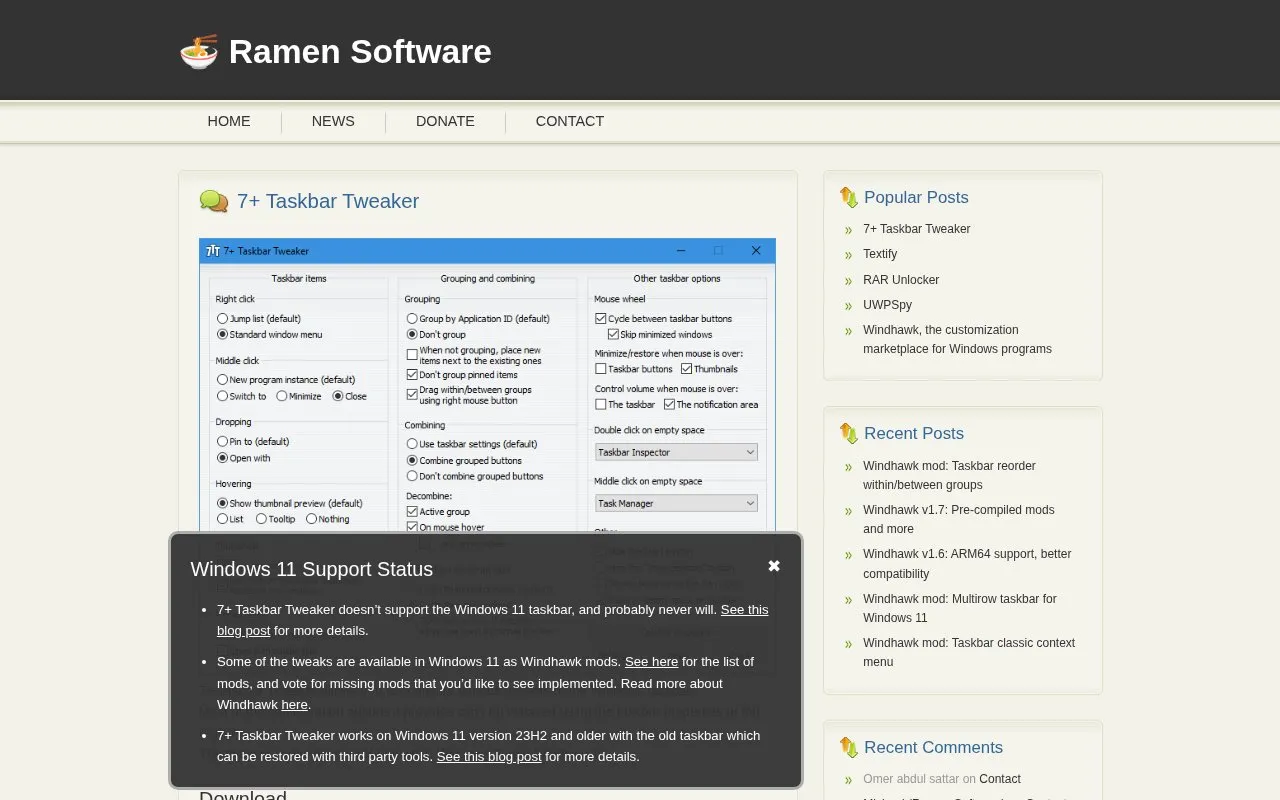
Task: Click the arrow icon beside Recent Comments
Action: pyautogui.click(x=849, y=748)
